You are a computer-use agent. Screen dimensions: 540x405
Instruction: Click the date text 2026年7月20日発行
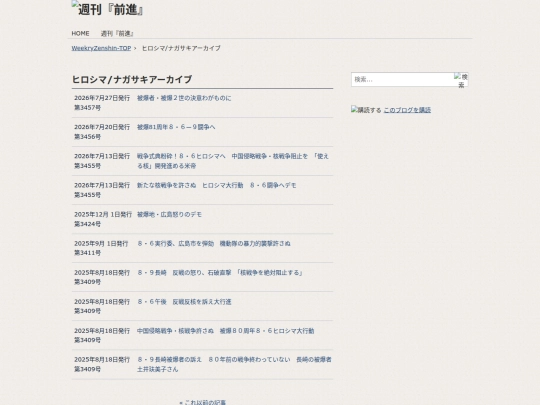pyautogui.click(x=102, y=127)
